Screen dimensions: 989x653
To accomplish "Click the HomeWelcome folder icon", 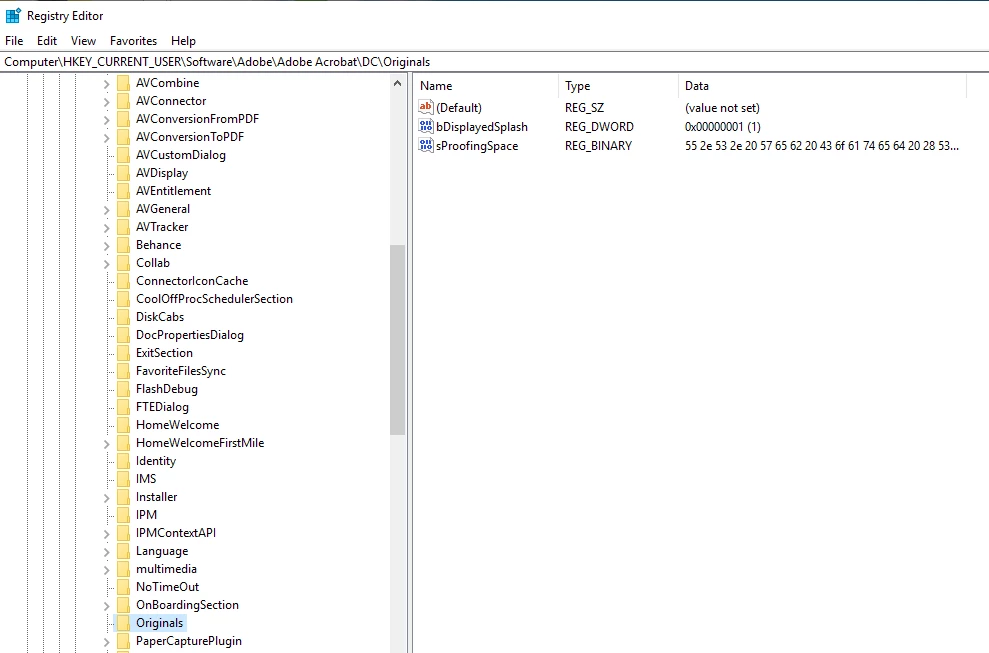I will click(124, 425).
